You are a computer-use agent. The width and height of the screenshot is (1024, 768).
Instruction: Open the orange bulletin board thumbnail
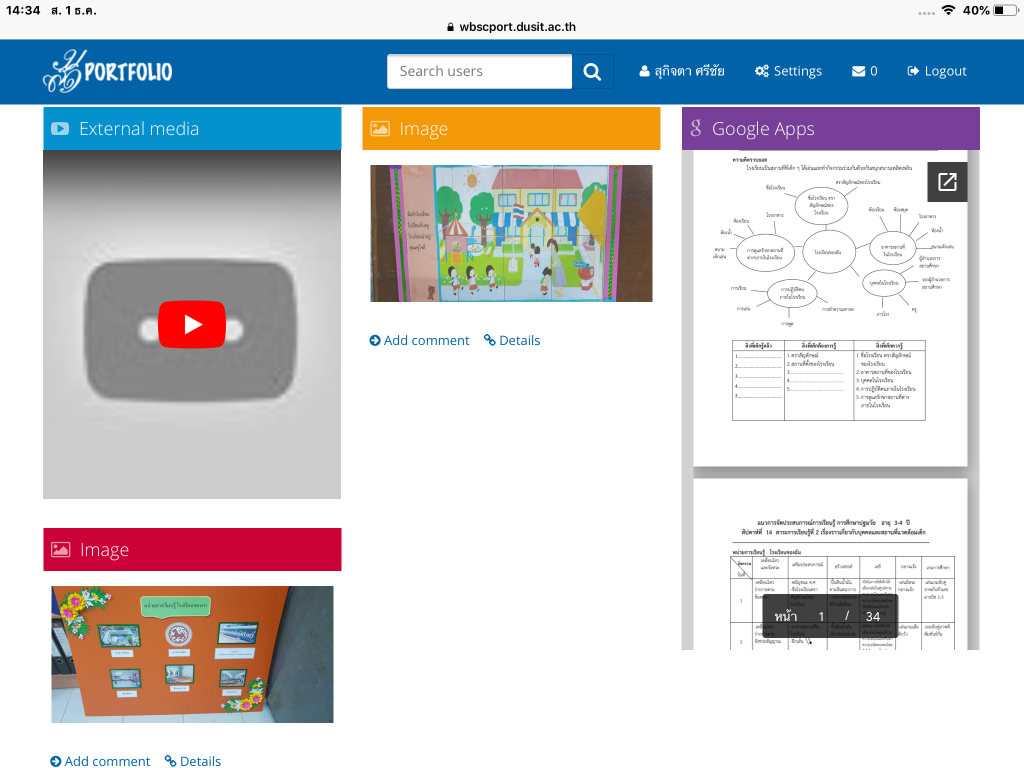(x=192, y=654)
